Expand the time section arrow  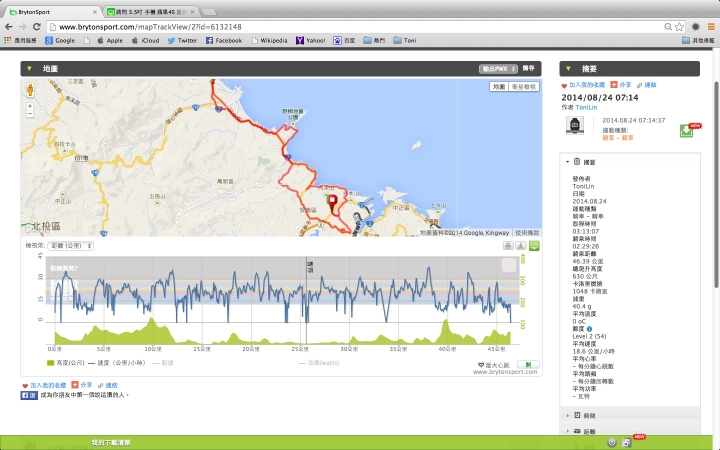point(568,416)
